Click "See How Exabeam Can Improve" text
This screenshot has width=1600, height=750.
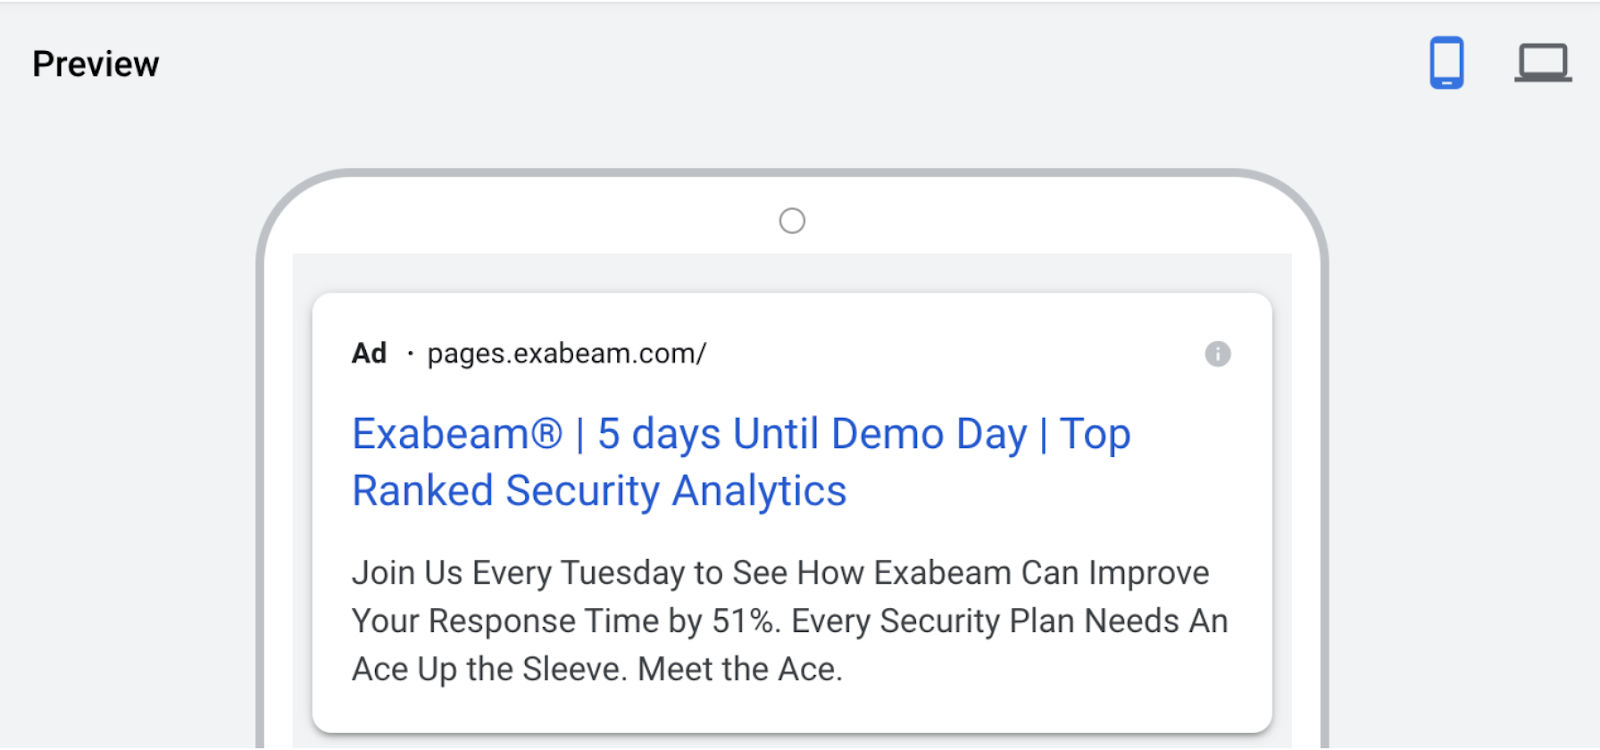tap(971, 573)
